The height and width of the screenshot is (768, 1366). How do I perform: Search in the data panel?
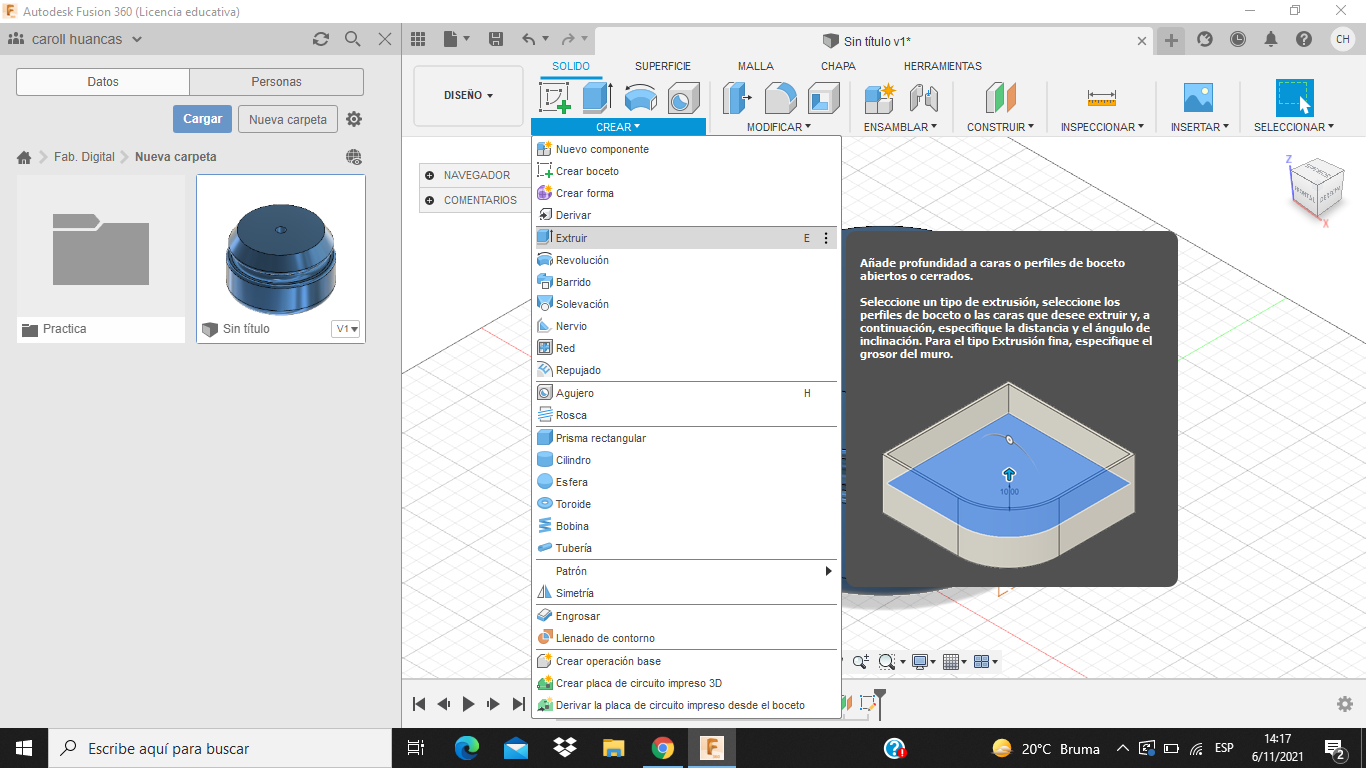pos(352,39)
